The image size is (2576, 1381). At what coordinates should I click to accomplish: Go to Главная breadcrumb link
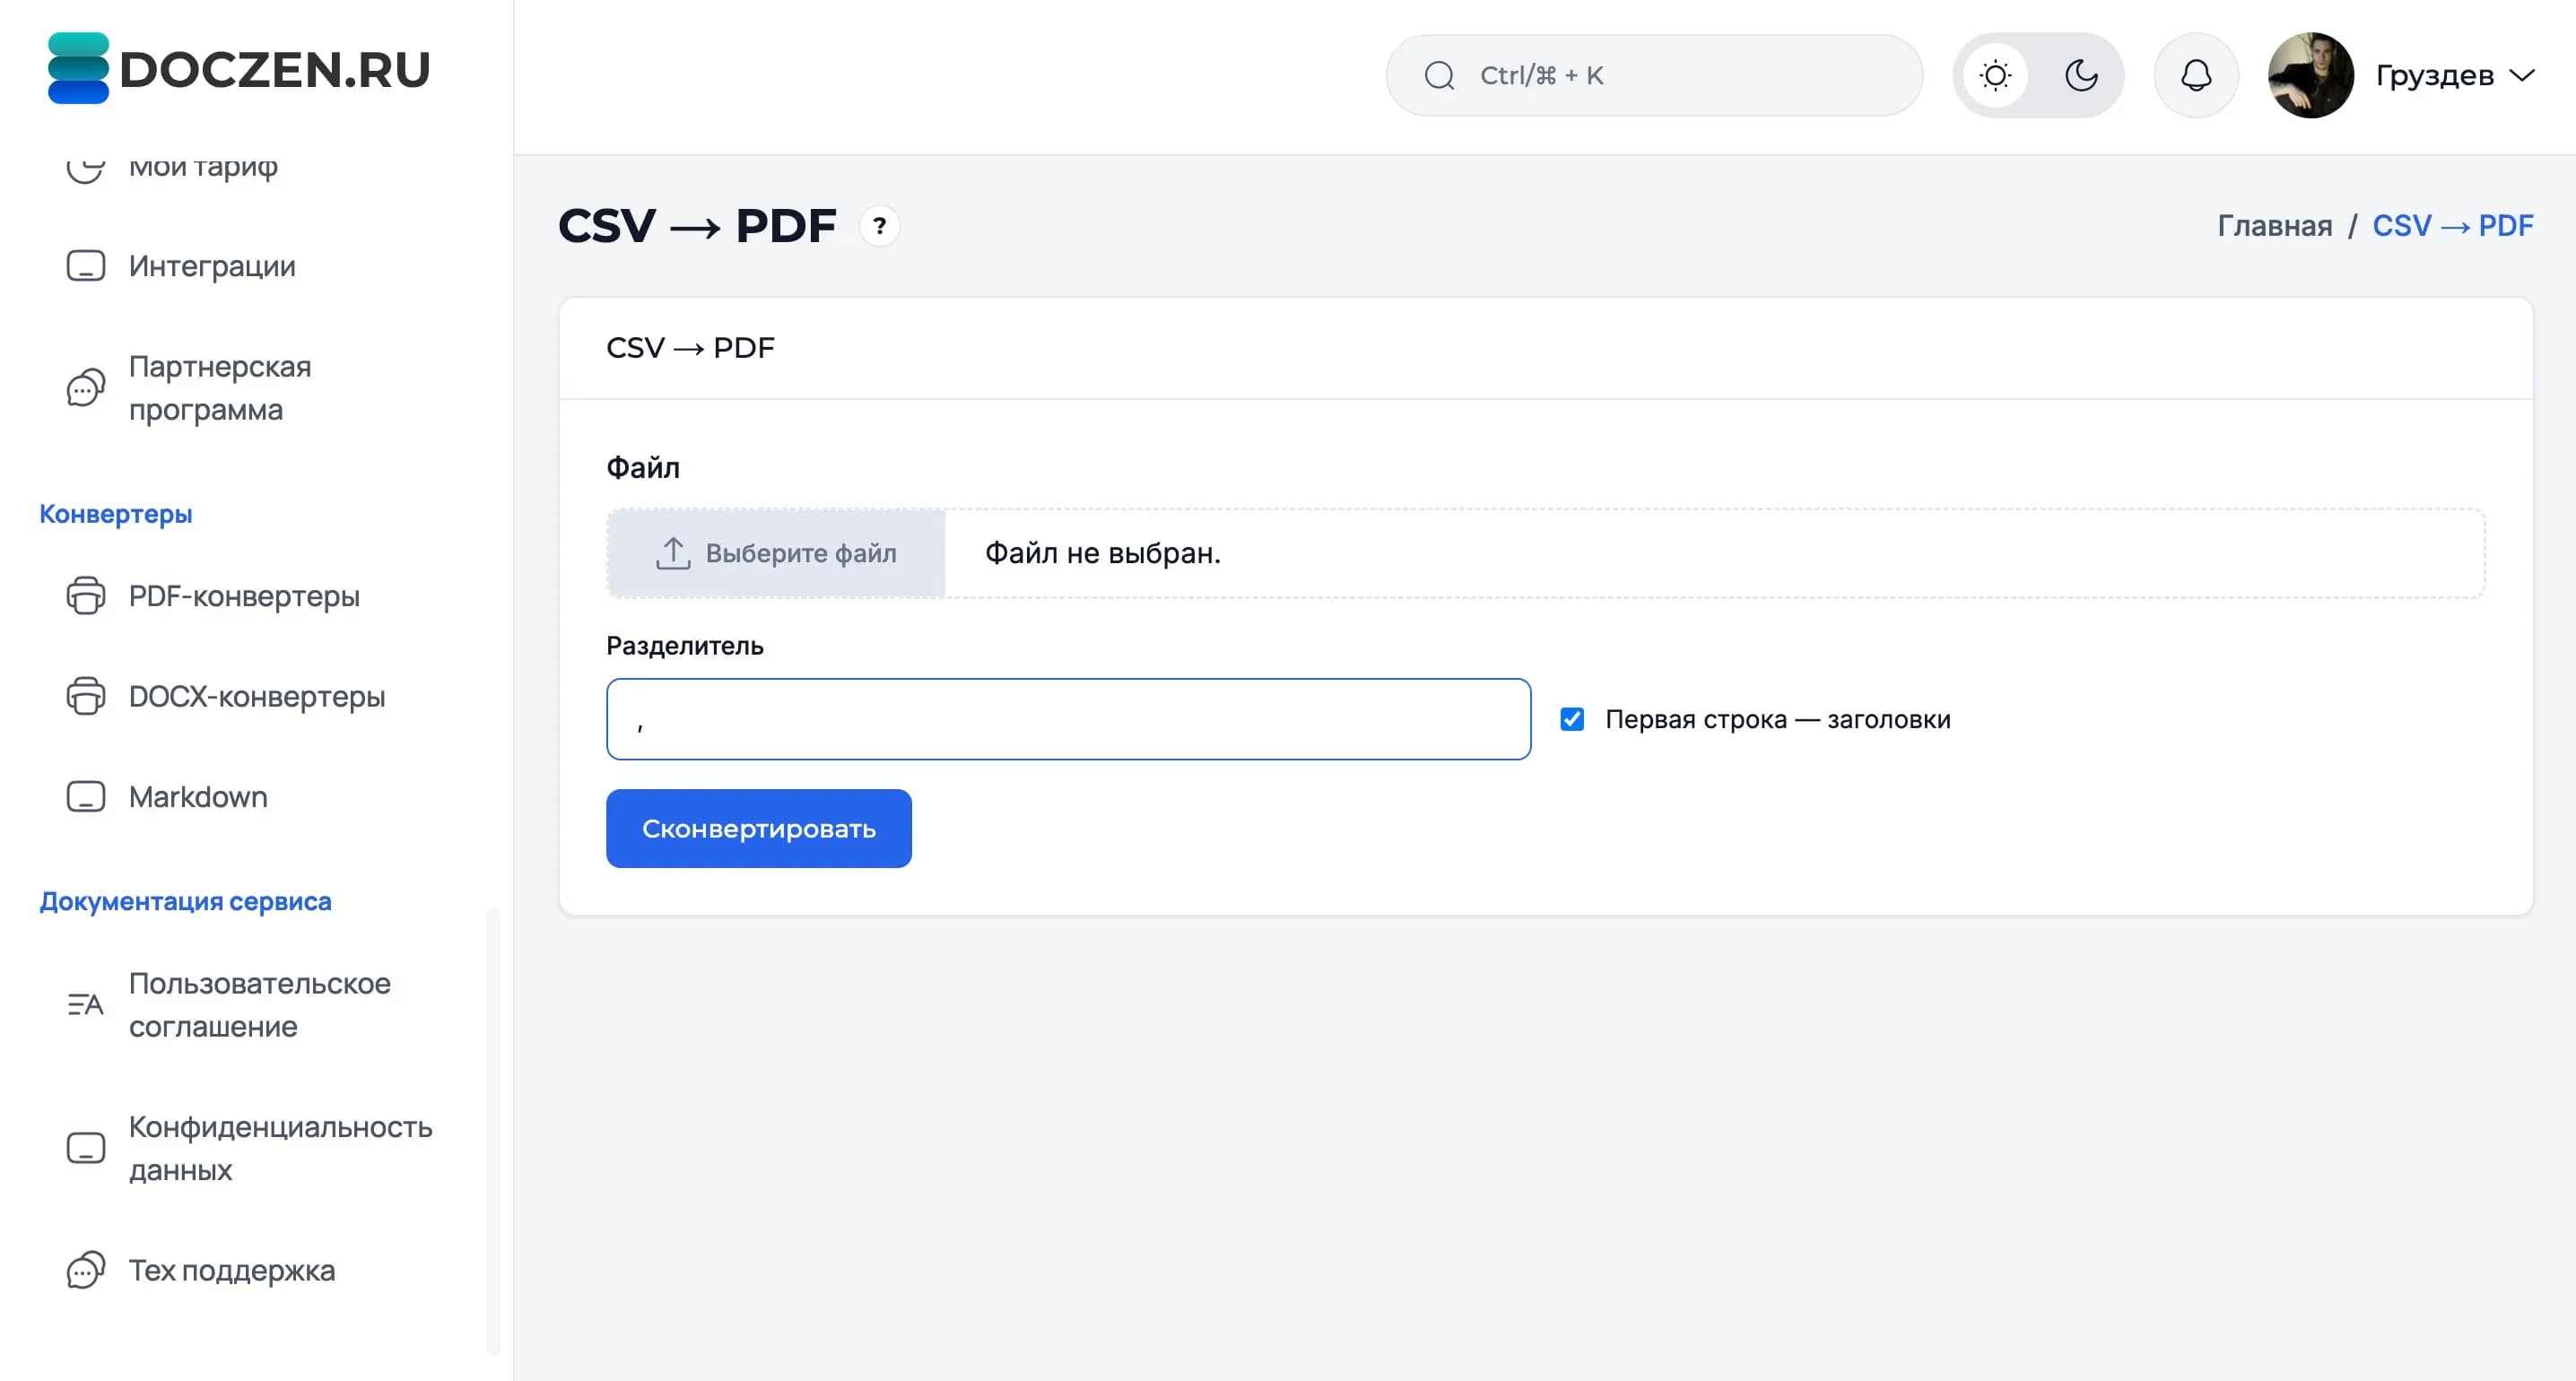pos(2275,226)
